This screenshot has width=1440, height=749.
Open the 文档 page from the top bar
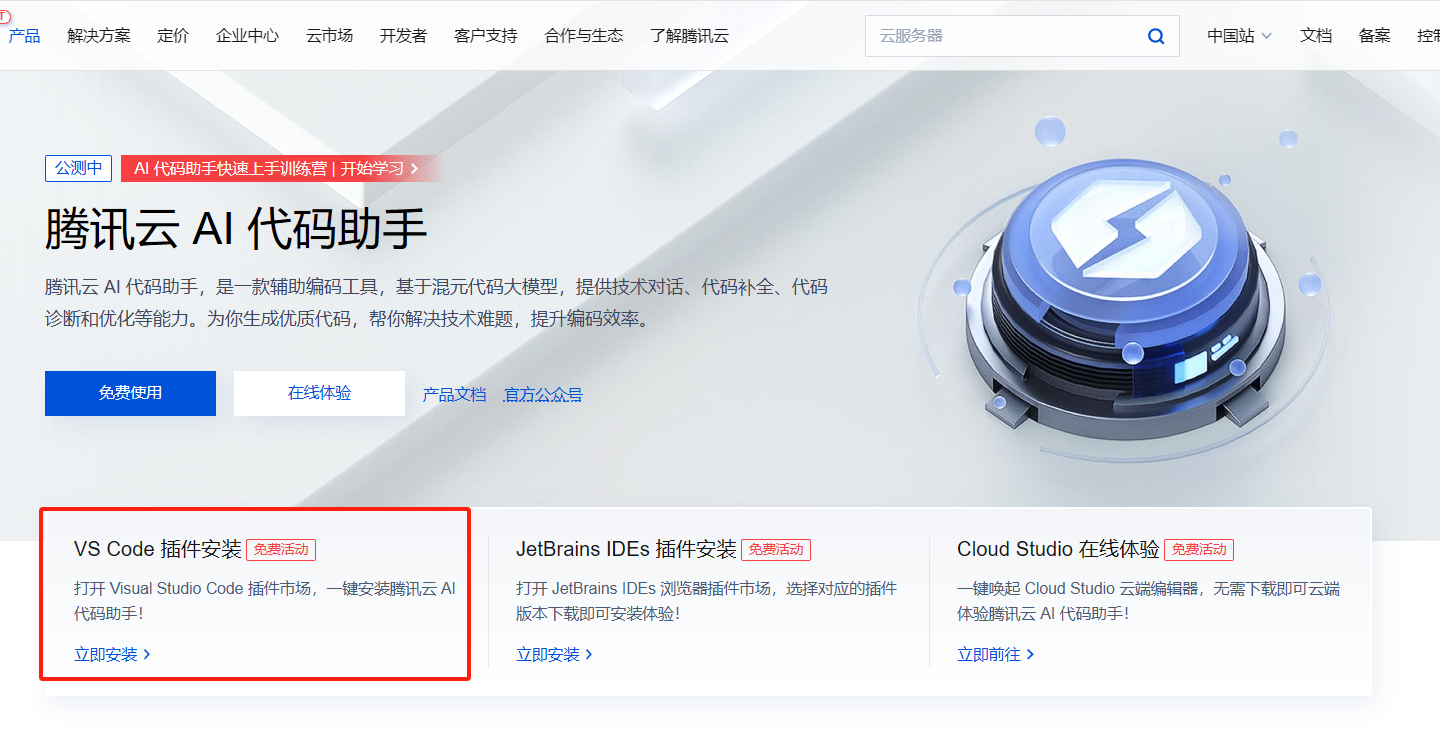point(1316,35)
